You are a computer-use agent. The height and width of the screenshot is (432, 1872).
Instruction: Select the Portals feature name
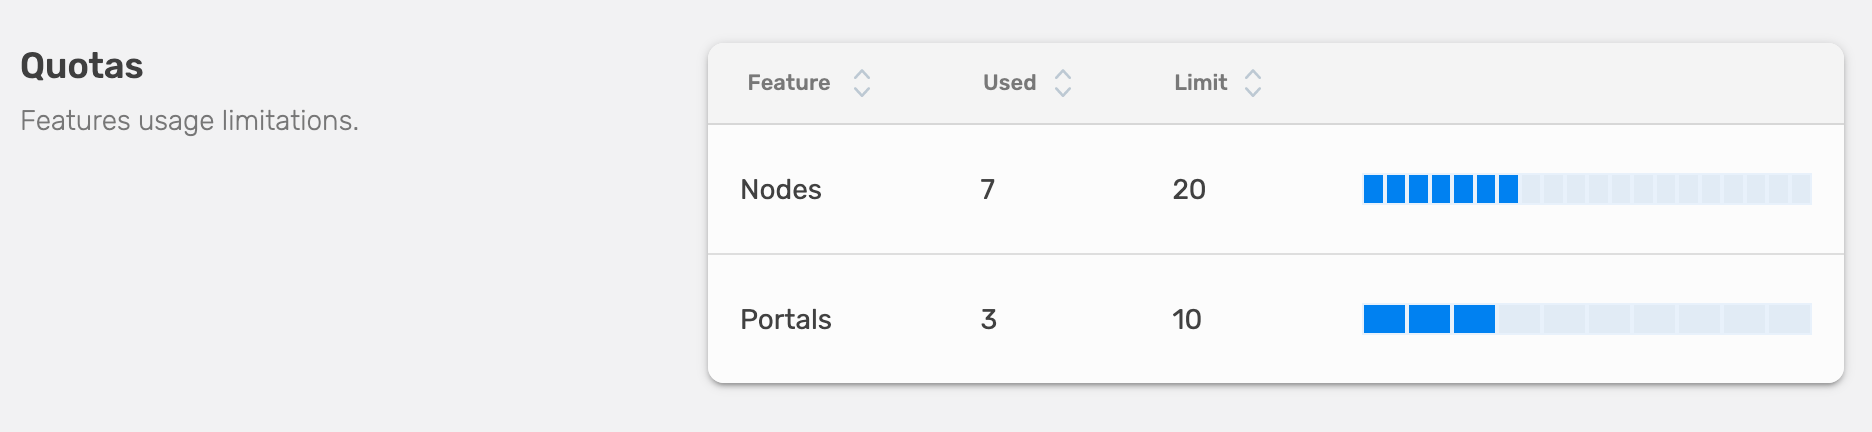click(x=786, y=320)
